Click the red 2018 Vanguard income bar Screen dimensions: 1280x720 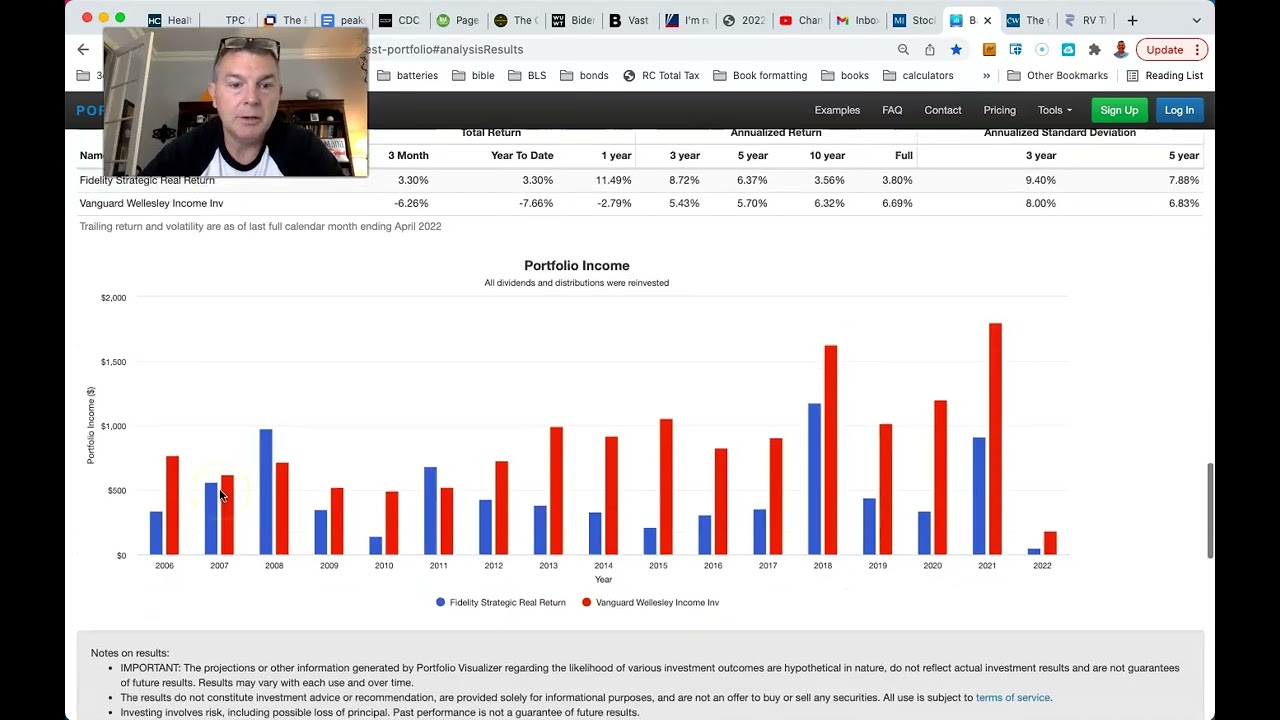831,450
